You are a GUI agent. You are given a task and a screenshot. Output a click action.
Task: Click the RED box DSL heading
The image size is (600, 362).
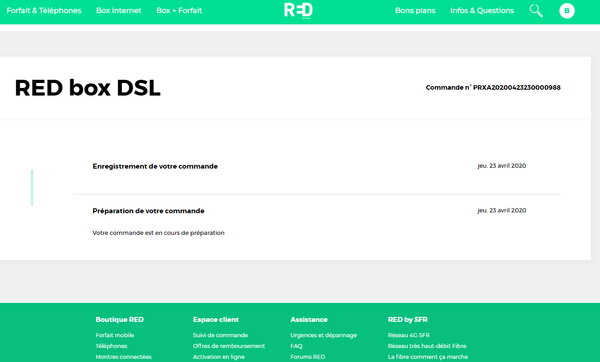[x=88, y=88]
